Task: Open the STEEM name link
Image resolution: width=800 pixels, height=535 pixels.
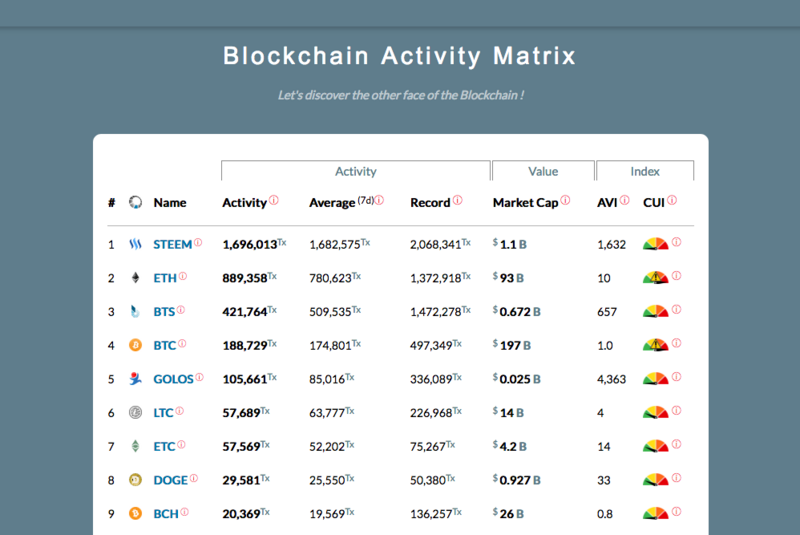Action: [x=172, y=244]
